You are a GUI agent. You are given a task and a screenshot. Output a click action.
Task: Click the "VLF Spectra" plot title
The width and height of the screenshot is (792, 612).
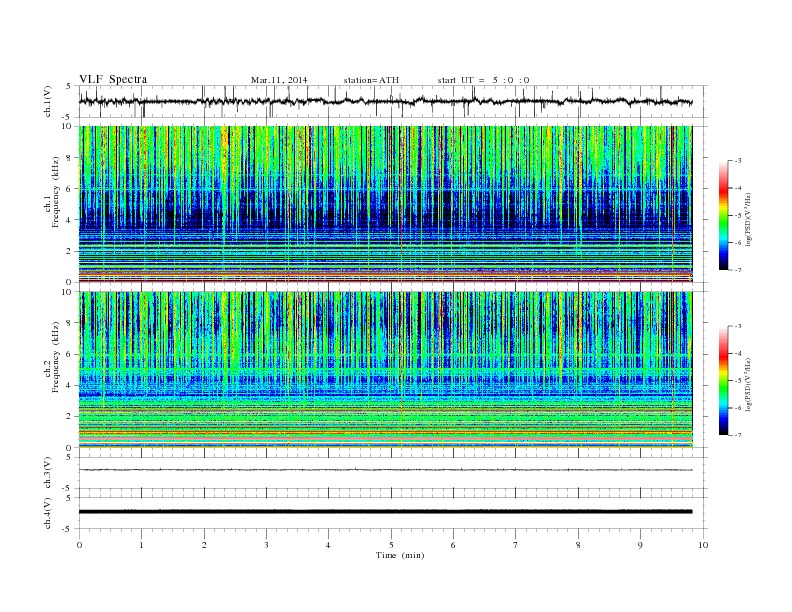113,79
